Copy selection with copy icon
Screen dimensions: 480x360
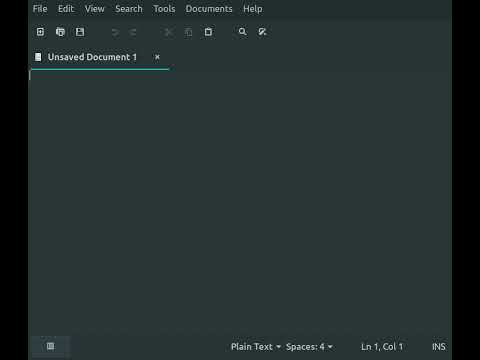[188, 32]
